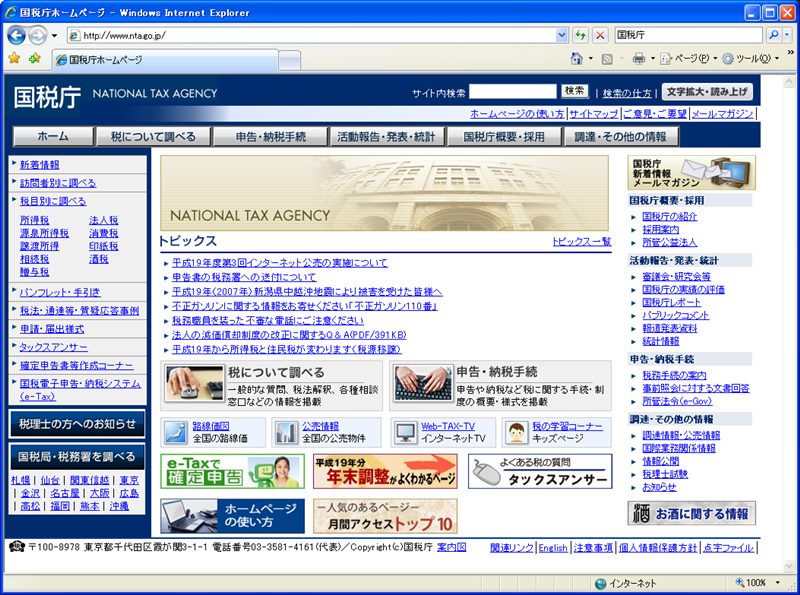Open the address bar dropdown arrow
Image resolution: width=800 pixels, height=595 pixels.
(x=561, y=35)
